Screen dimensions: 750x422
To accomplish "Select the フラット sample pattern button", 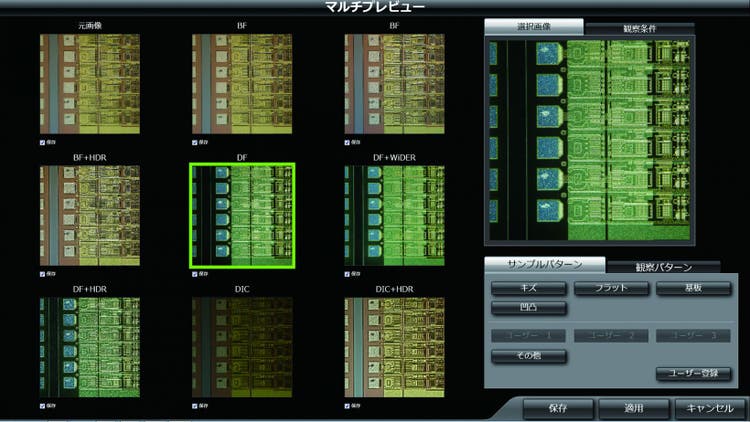I will pyautogui.click(x=611, y=288).
